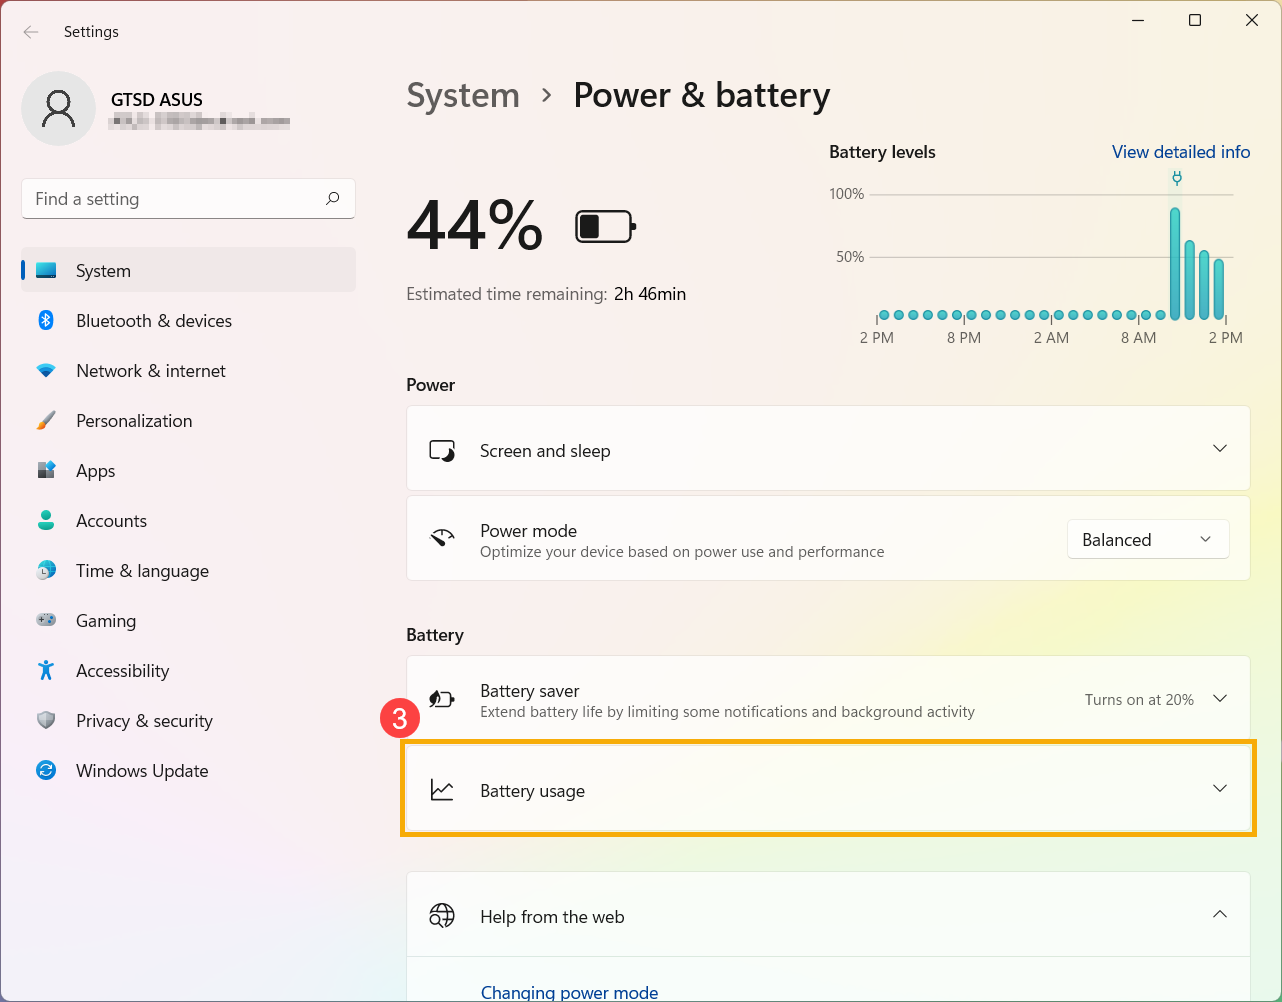Click the Apps icon in sidebar
The height and width of the screenshot is (1002, 1282).
(x=46, y=470)
